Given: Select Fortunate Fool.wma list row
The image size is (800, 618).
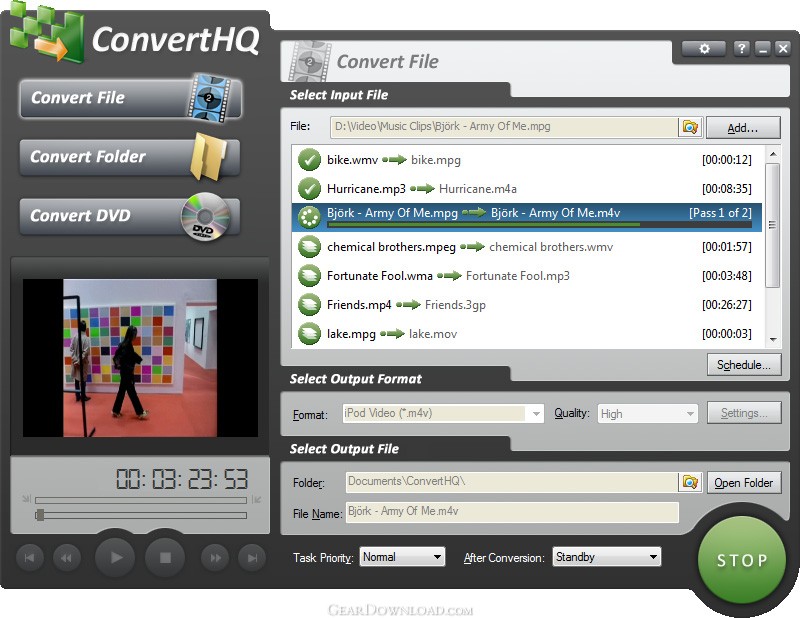Looking at the screenshot, I should coord(526,276).
